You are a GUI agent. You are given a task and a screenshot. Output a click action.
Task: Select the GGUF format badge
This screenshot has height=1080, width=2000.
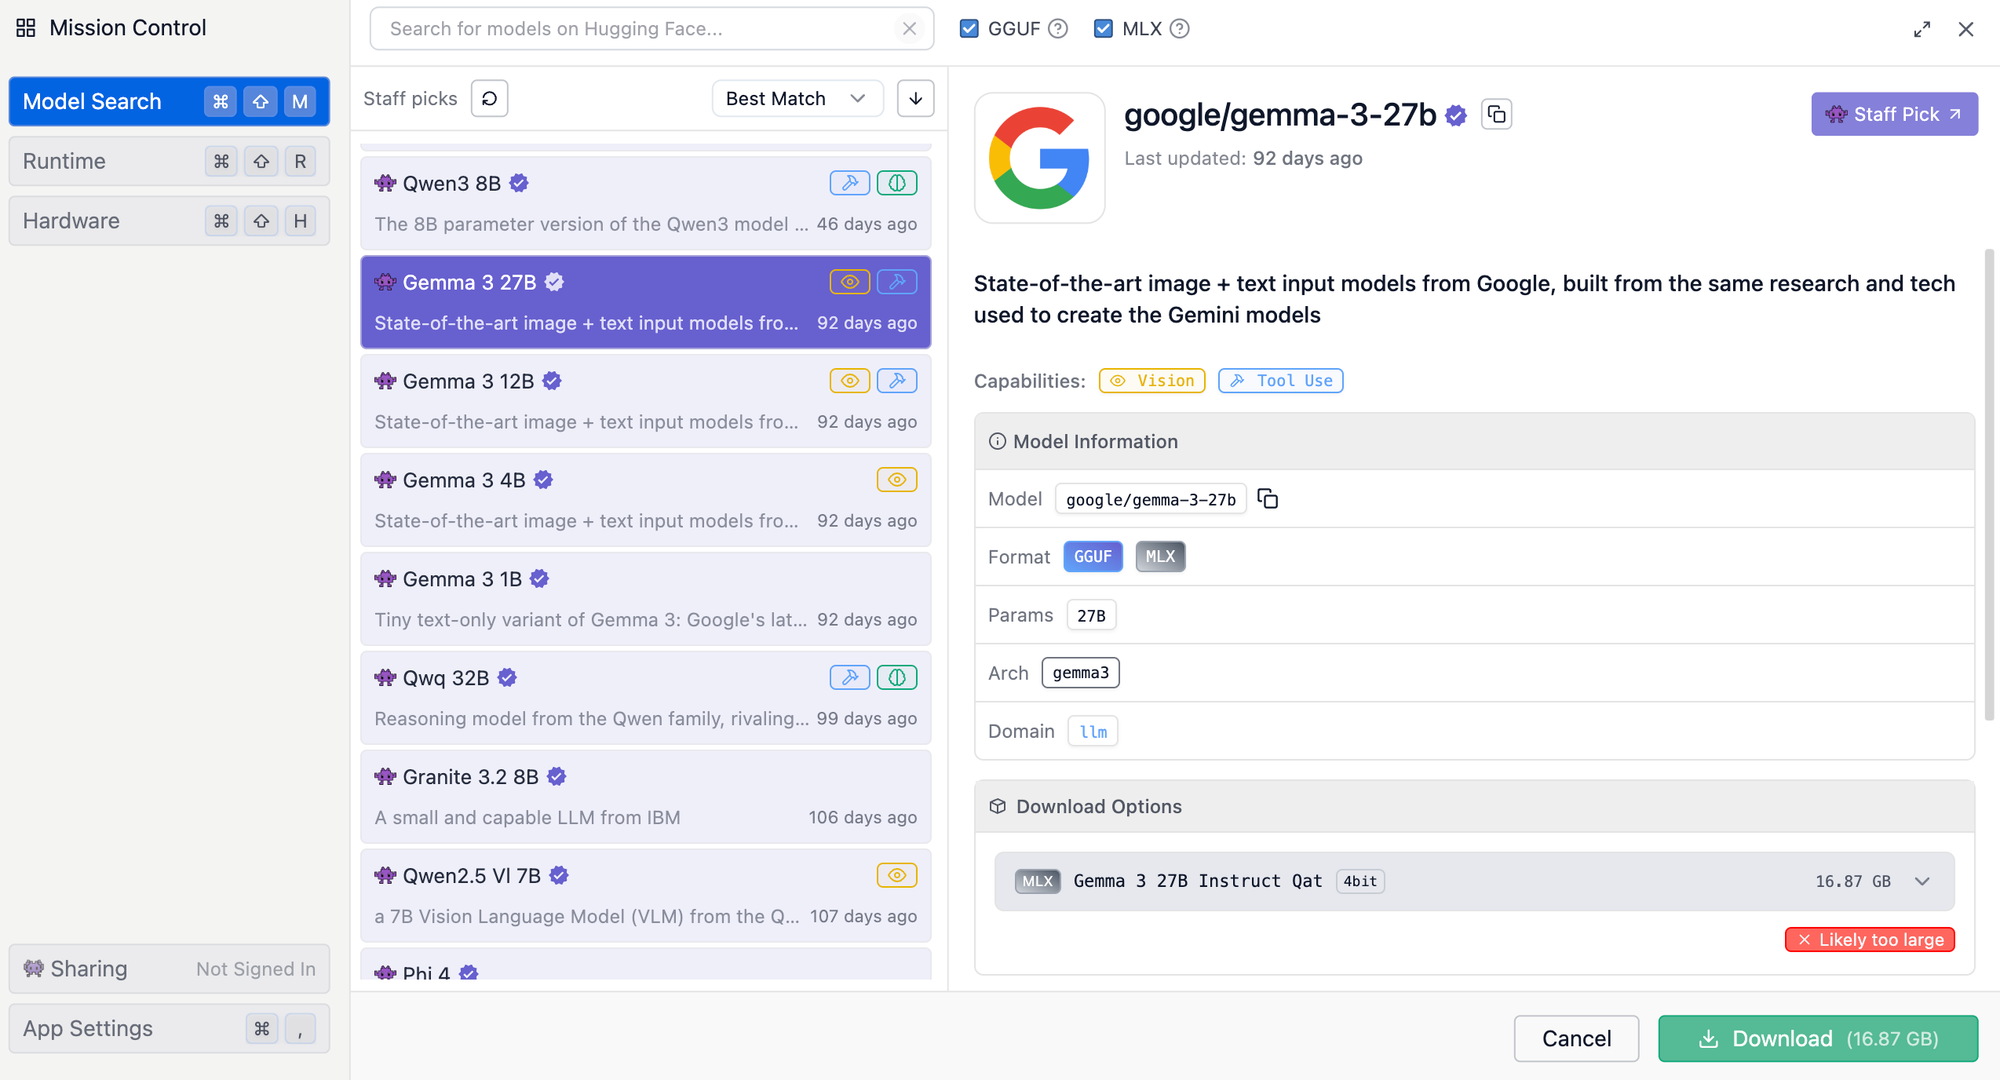coord(1093,557)
